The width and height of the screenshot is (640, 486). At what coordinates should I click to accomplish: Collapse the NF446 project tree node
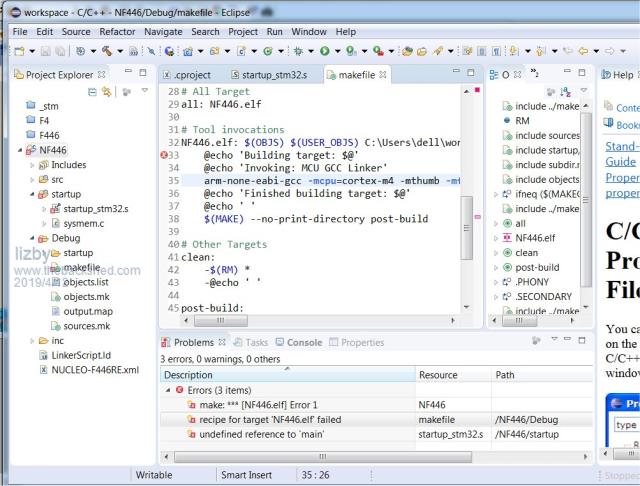pos(21,149)
